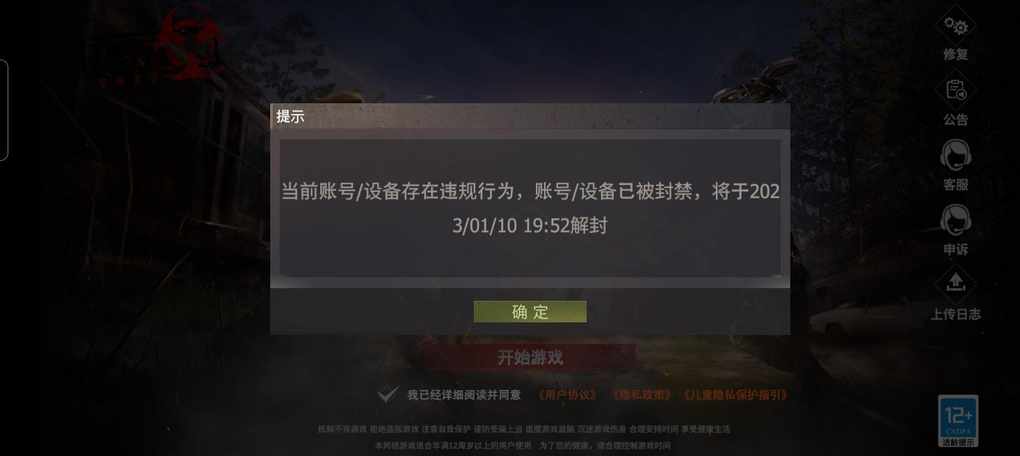Viewport: 1020px width, 456px height.
Task: Click the red 开始游戏 start game button
Action: click(x=530, y=357)
